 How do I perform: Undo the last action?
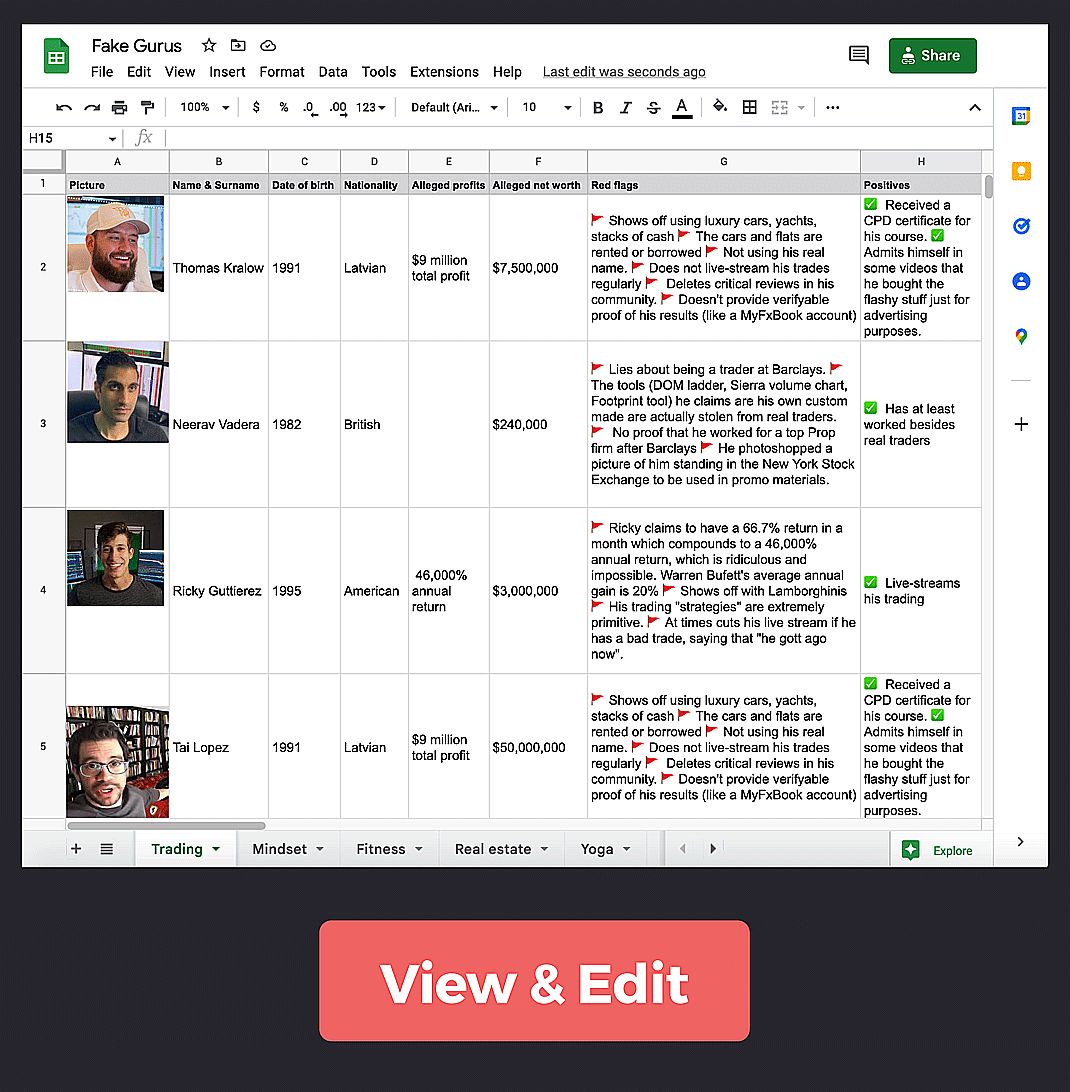click(64, 107)
